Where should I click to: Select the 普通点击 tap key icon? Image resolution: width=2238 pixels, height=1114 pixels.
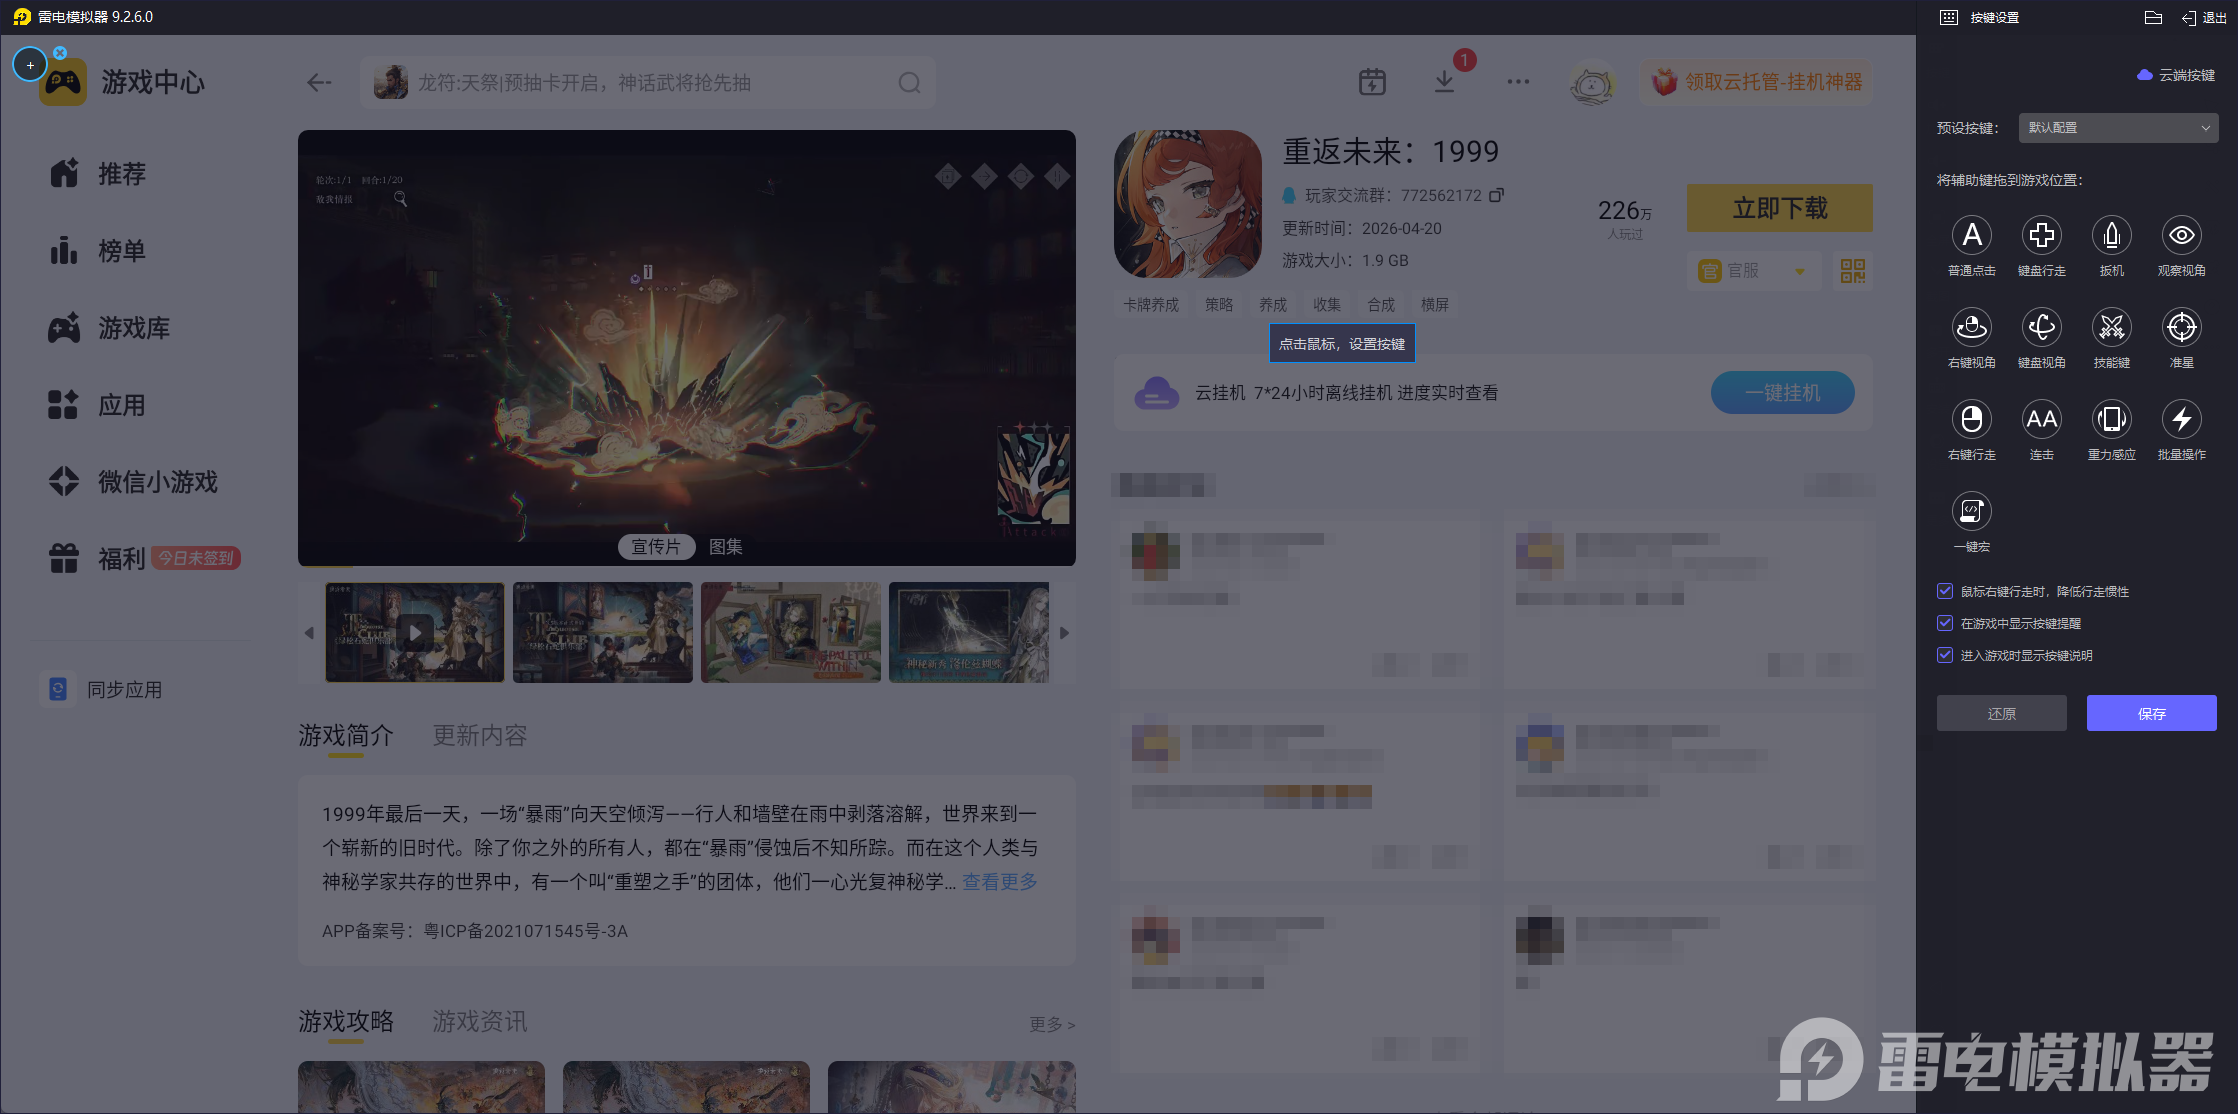tap(1971, 236)
